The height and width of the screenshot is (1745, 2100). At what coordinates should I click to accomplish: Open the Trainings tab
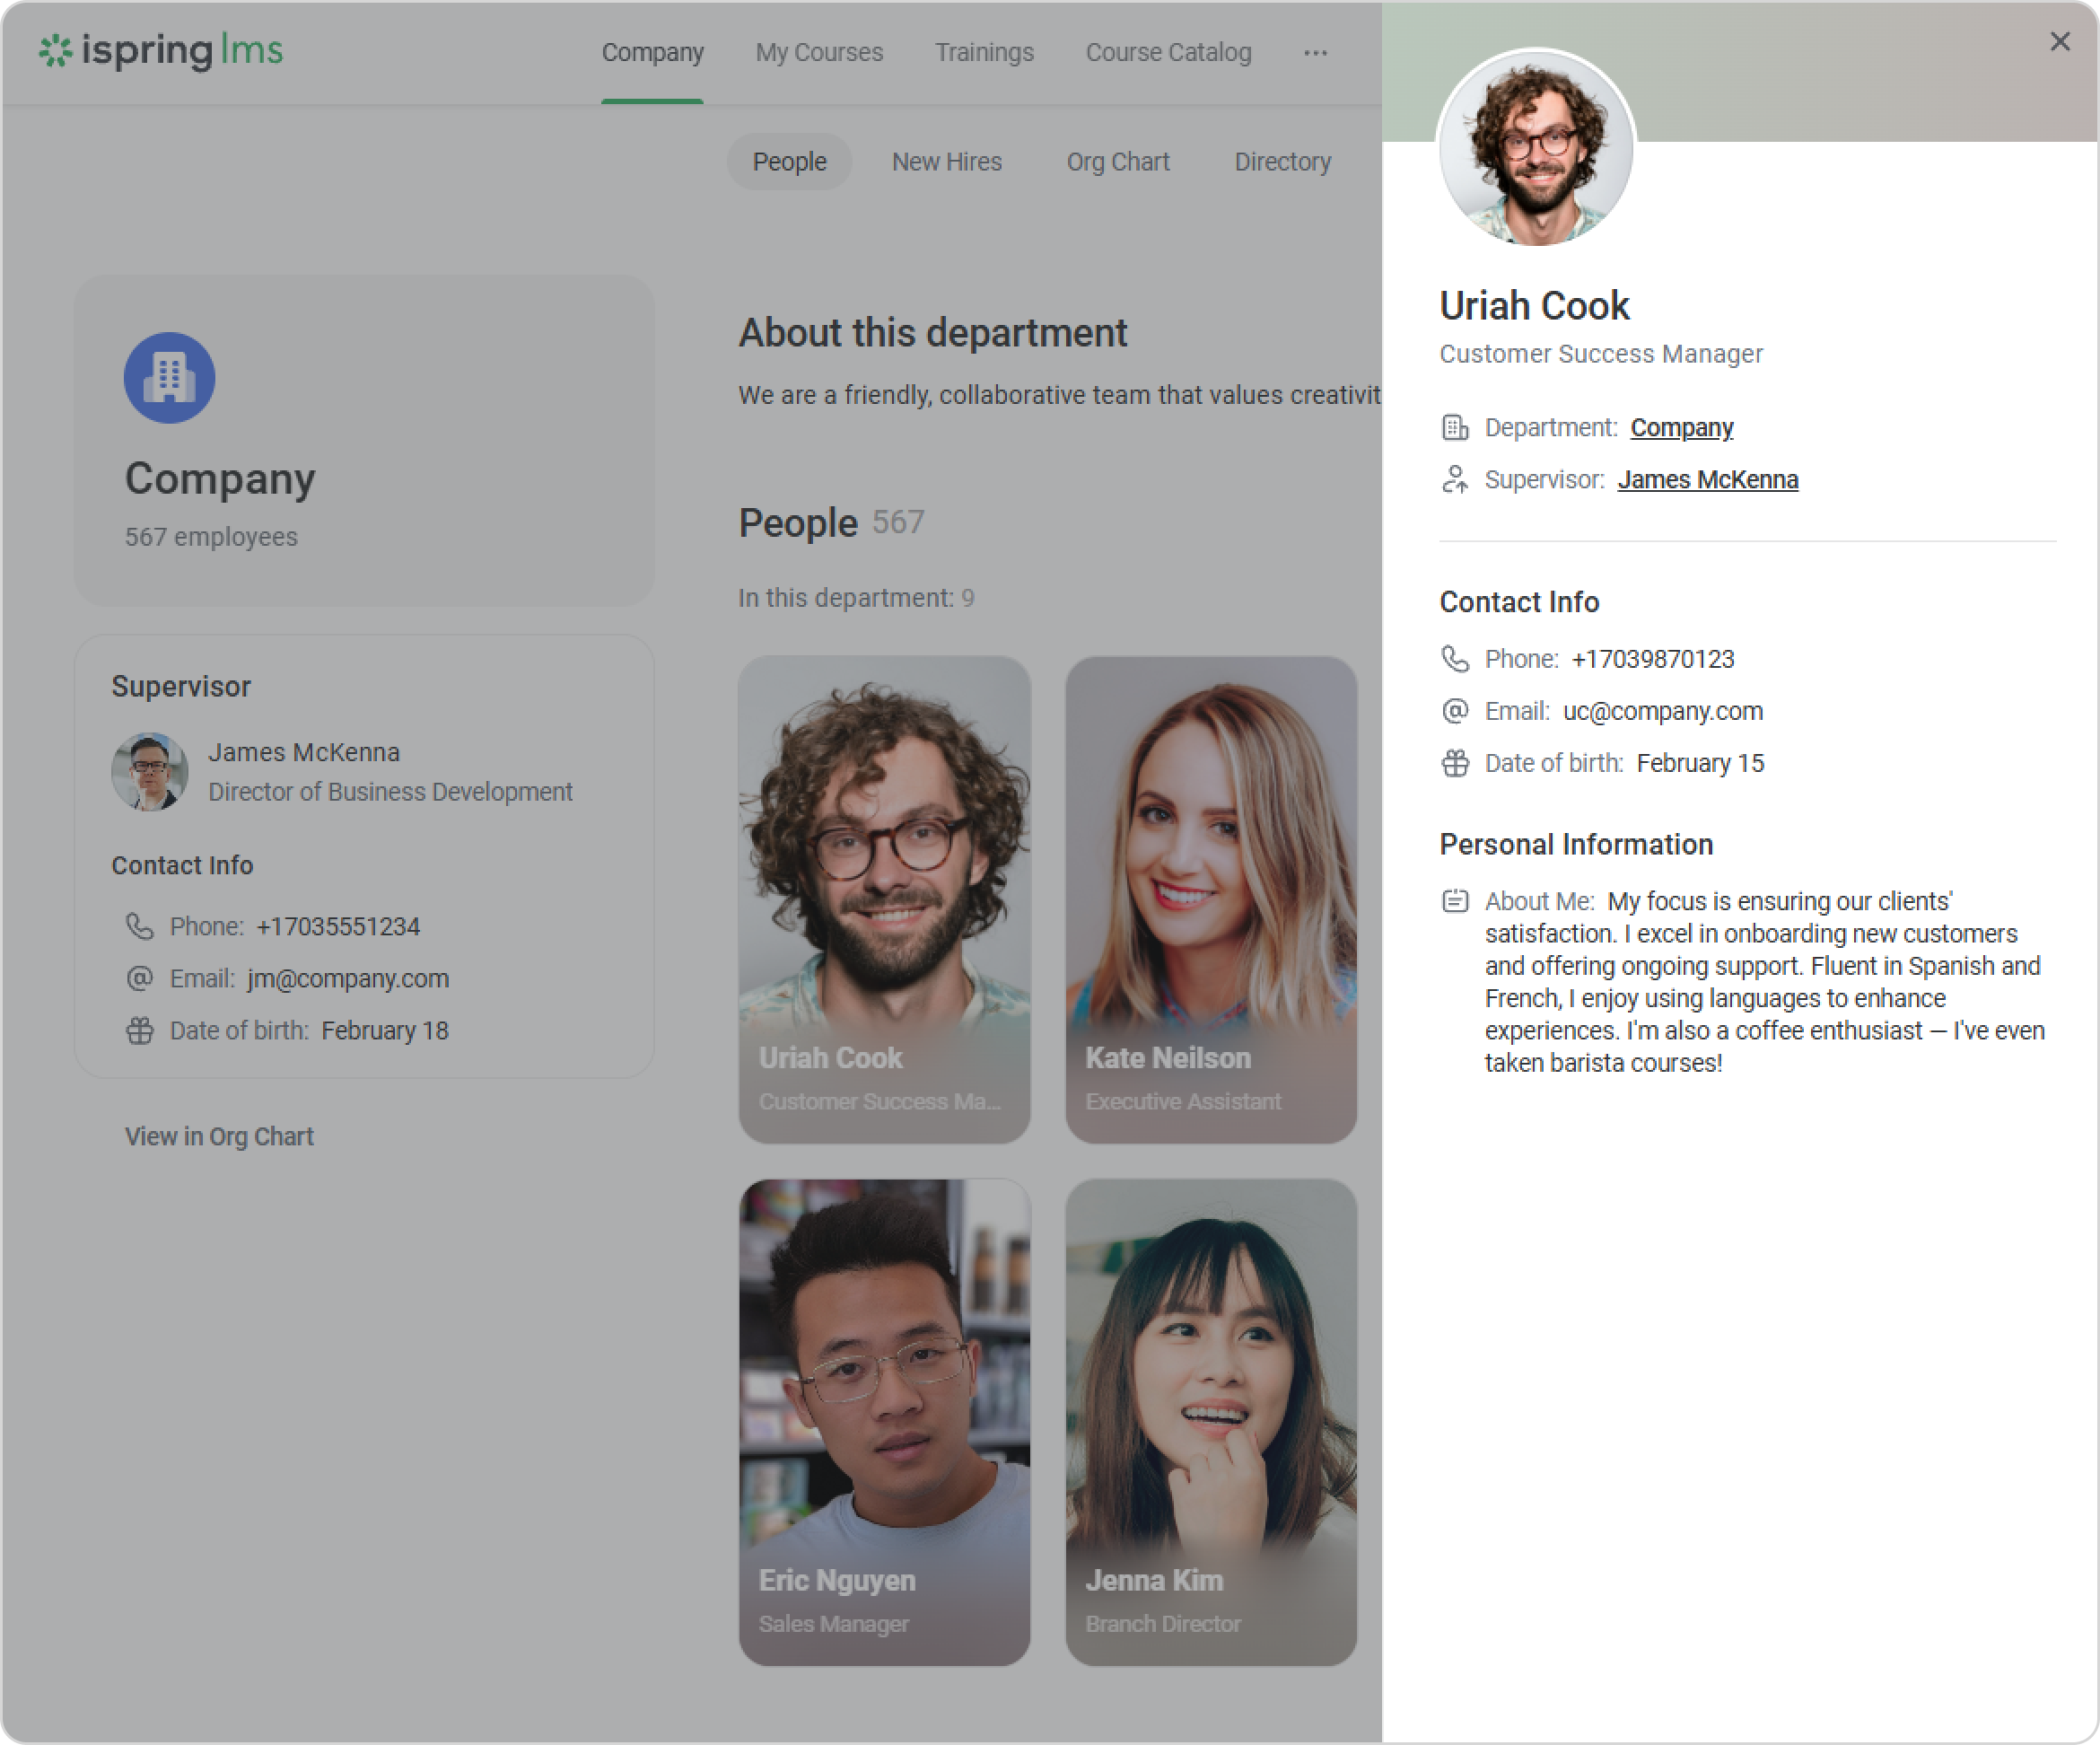[984, 53]
